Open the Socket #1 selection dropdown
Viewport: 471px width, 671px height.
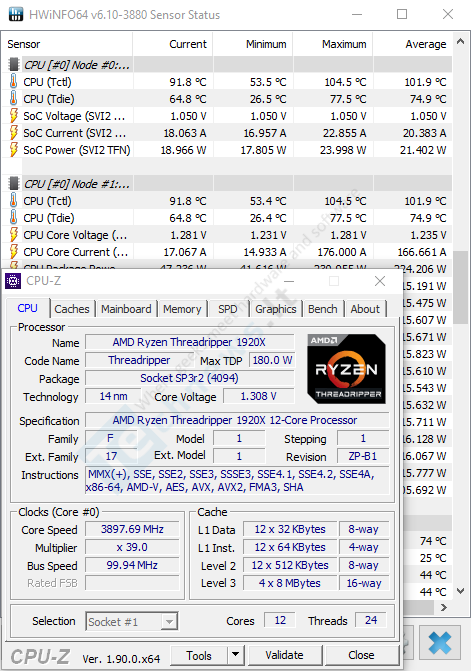[x=132, y=621]
